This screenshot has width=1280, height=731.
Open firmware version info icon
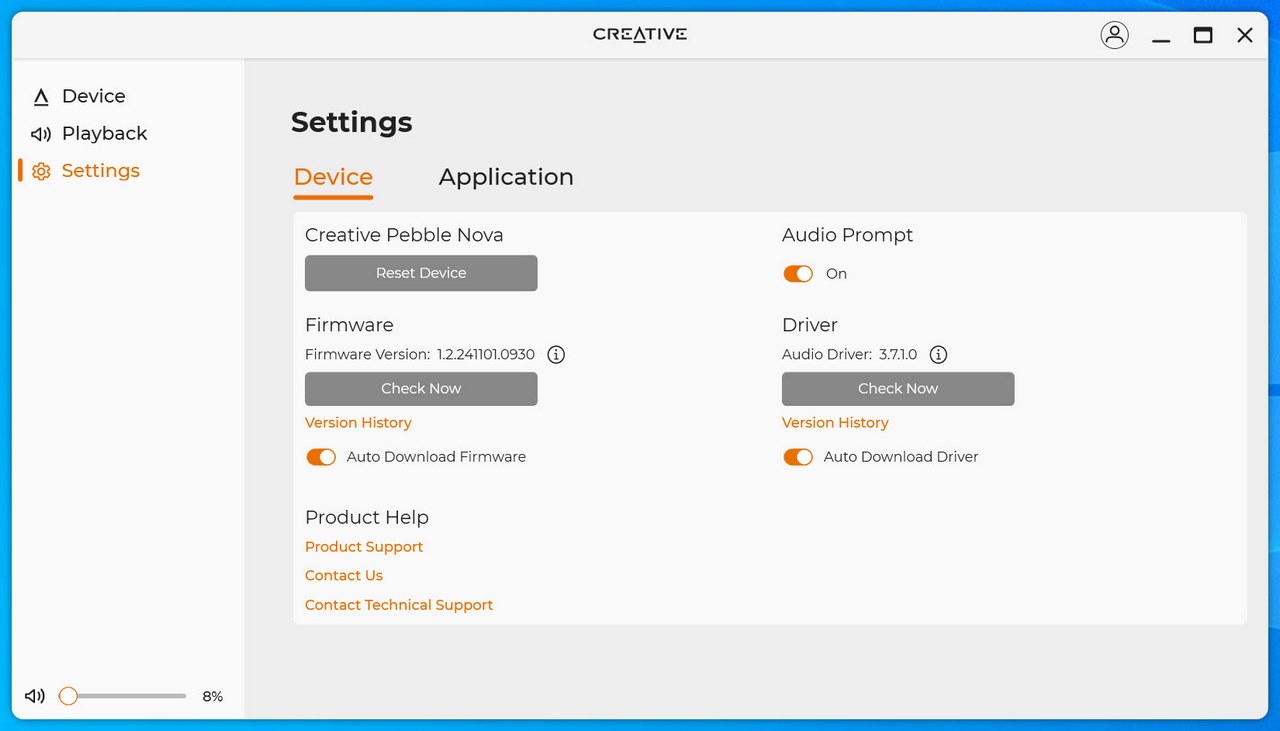(556, 354)
